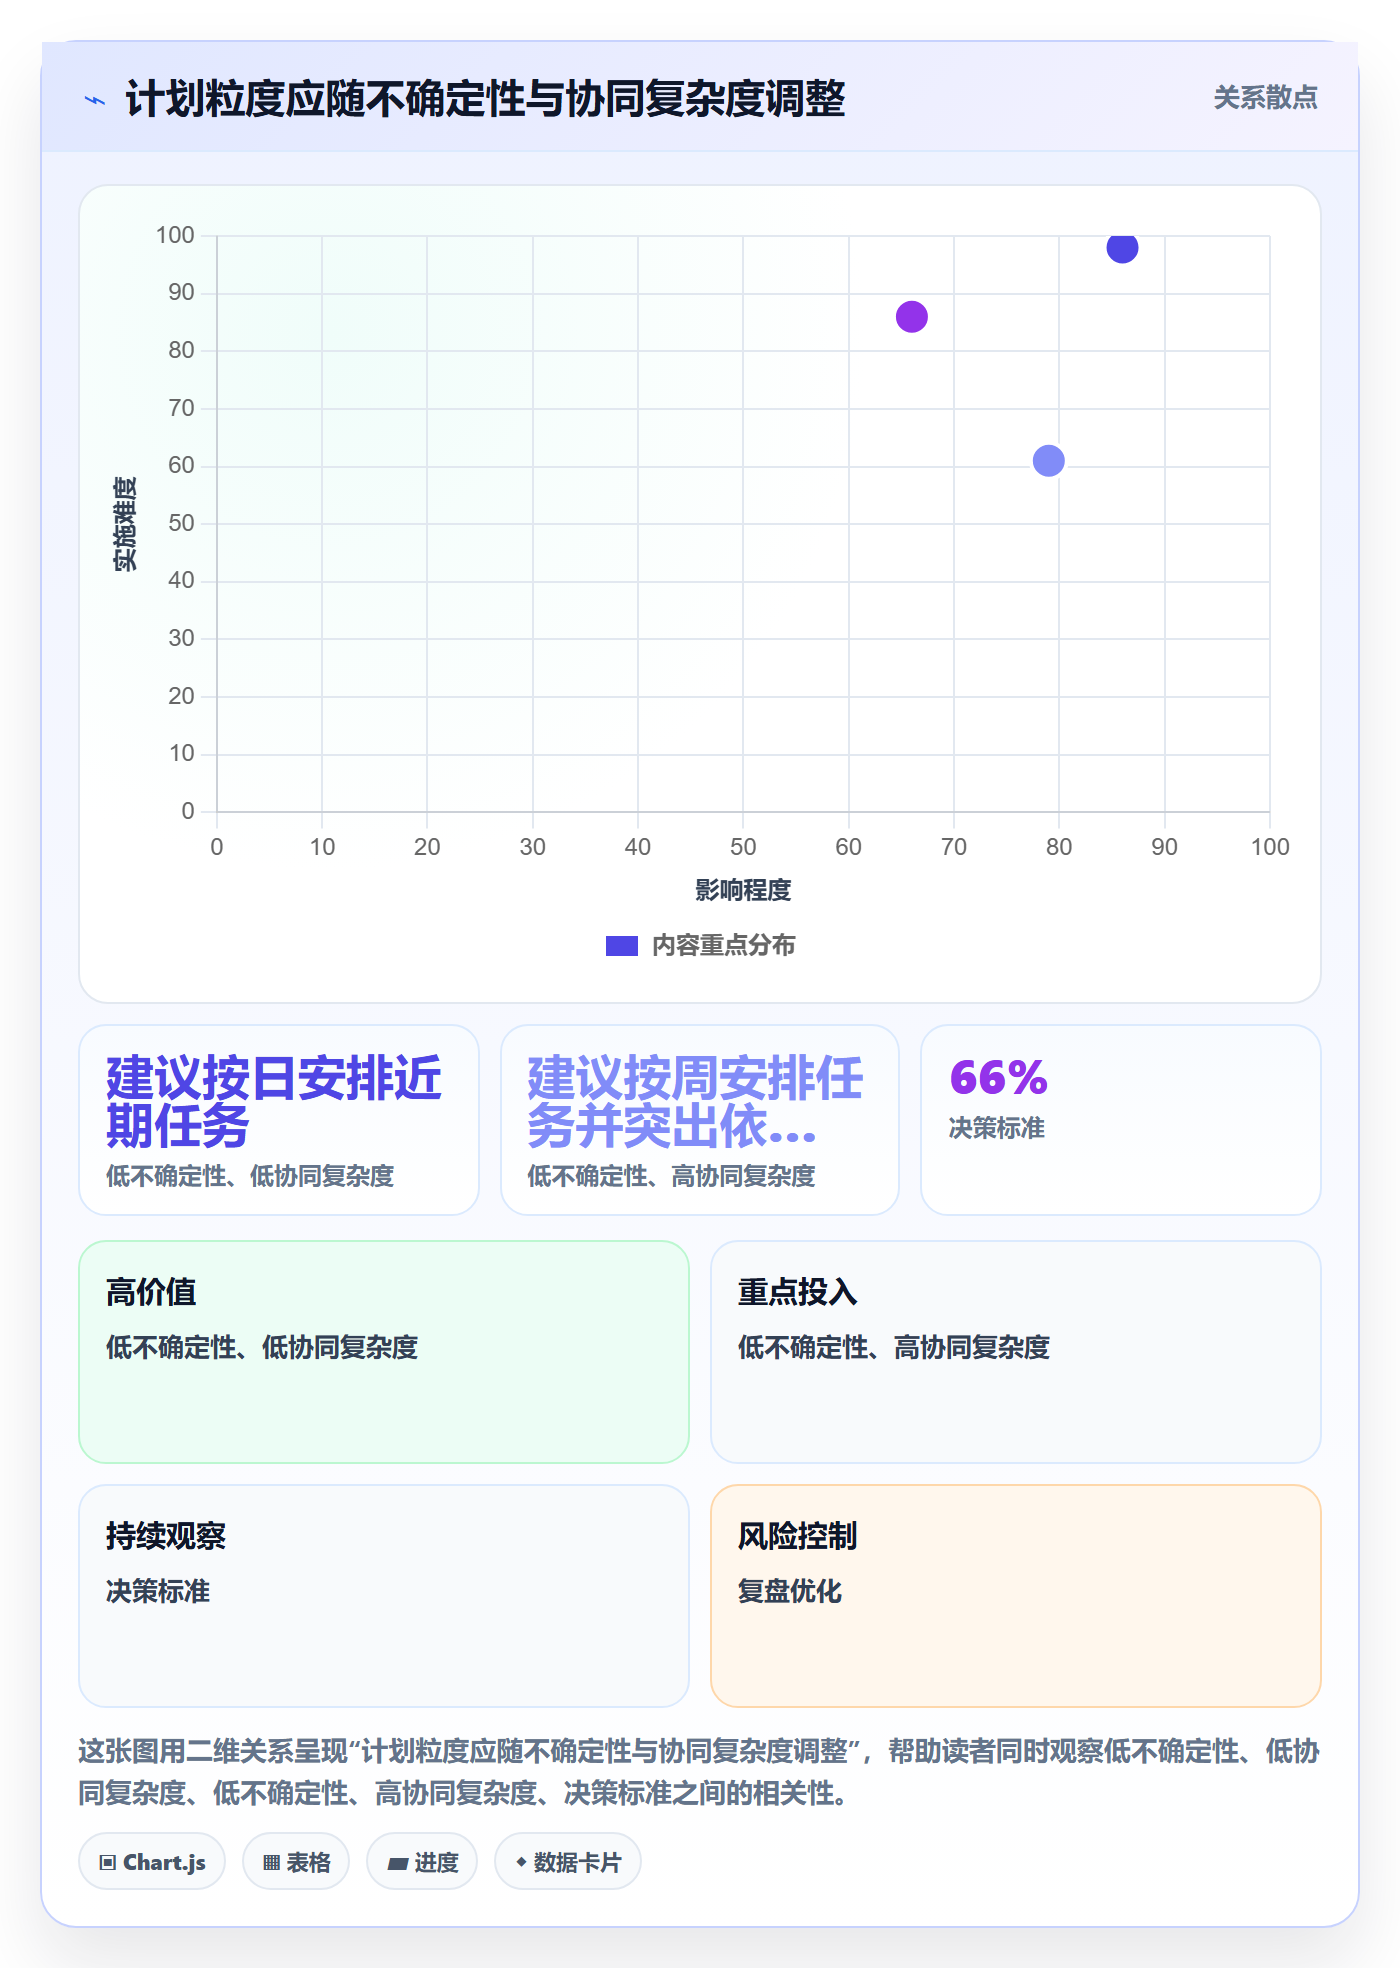Click the light blue scatter point at 79
1400x1968 pixels.
(1048, 461)
